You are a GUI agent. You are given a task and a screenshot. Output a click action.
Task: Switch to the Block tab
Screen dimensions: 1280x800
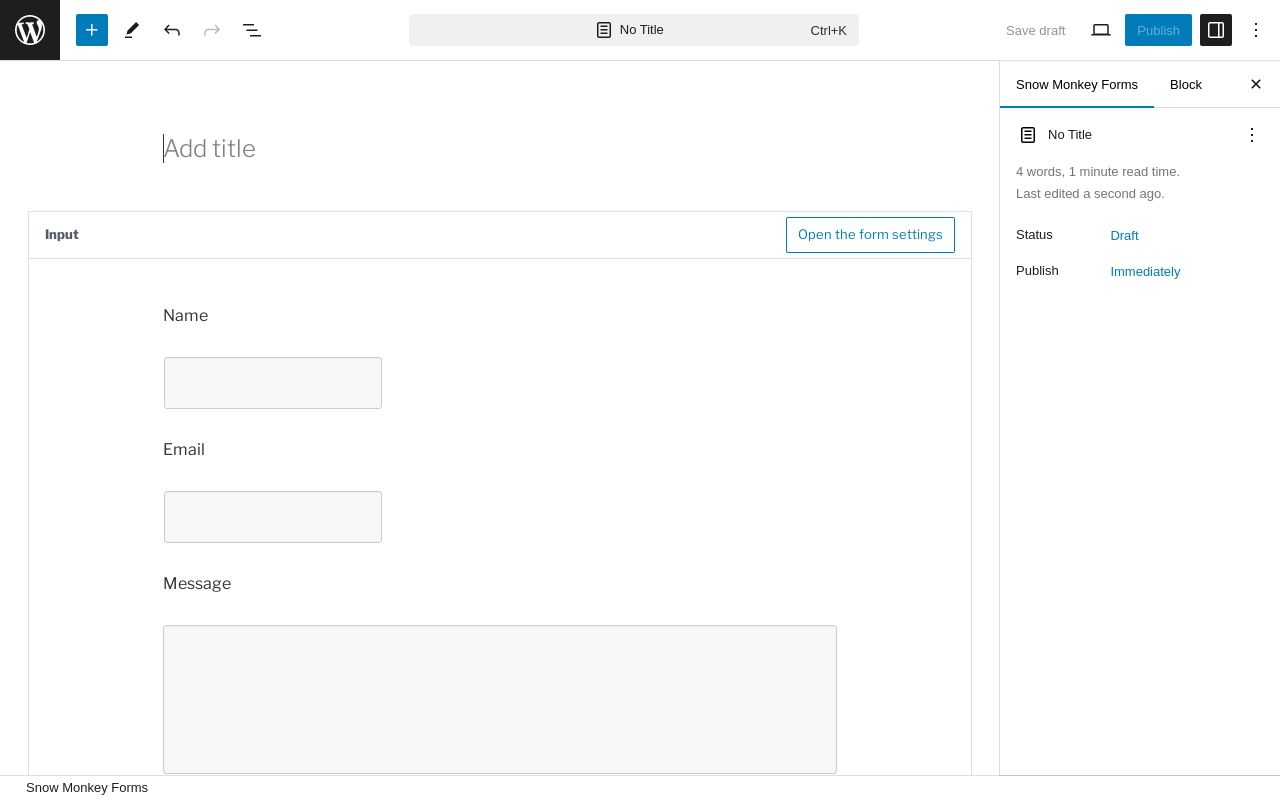click(x=1186, y=84)
